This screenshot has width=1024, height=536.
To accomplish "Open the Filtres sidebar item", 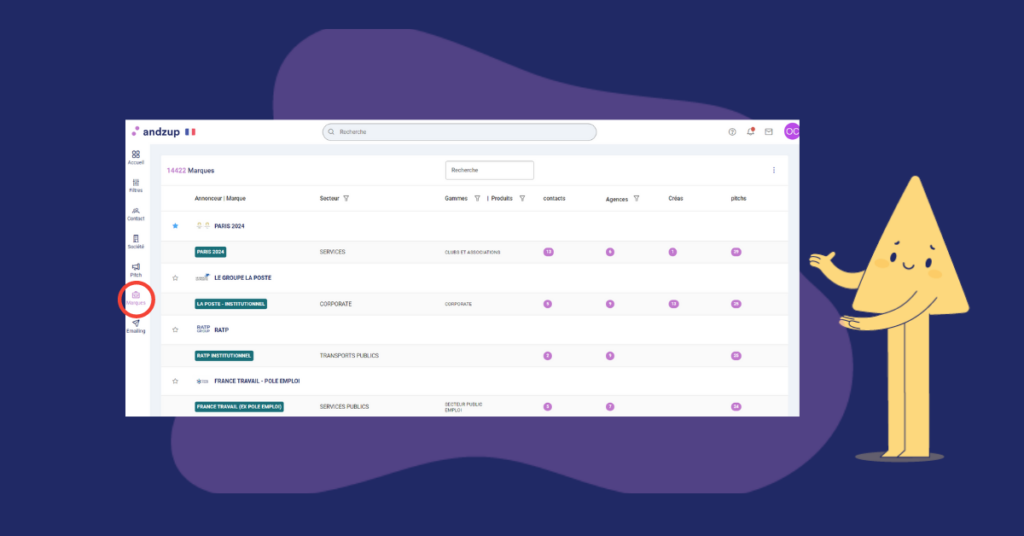I will pyautogui.click(x=136, y=185).
